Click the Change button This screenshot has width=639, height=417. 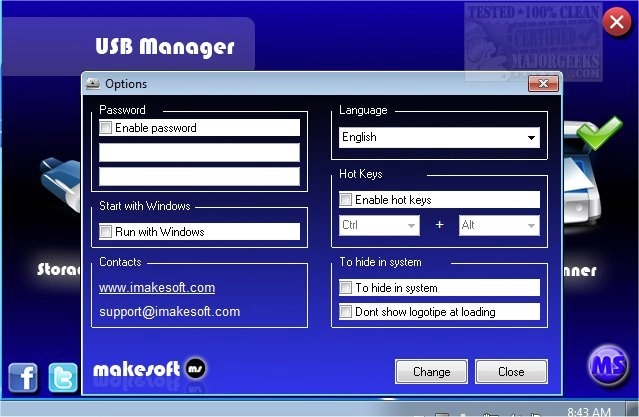(x=431, y=371)
